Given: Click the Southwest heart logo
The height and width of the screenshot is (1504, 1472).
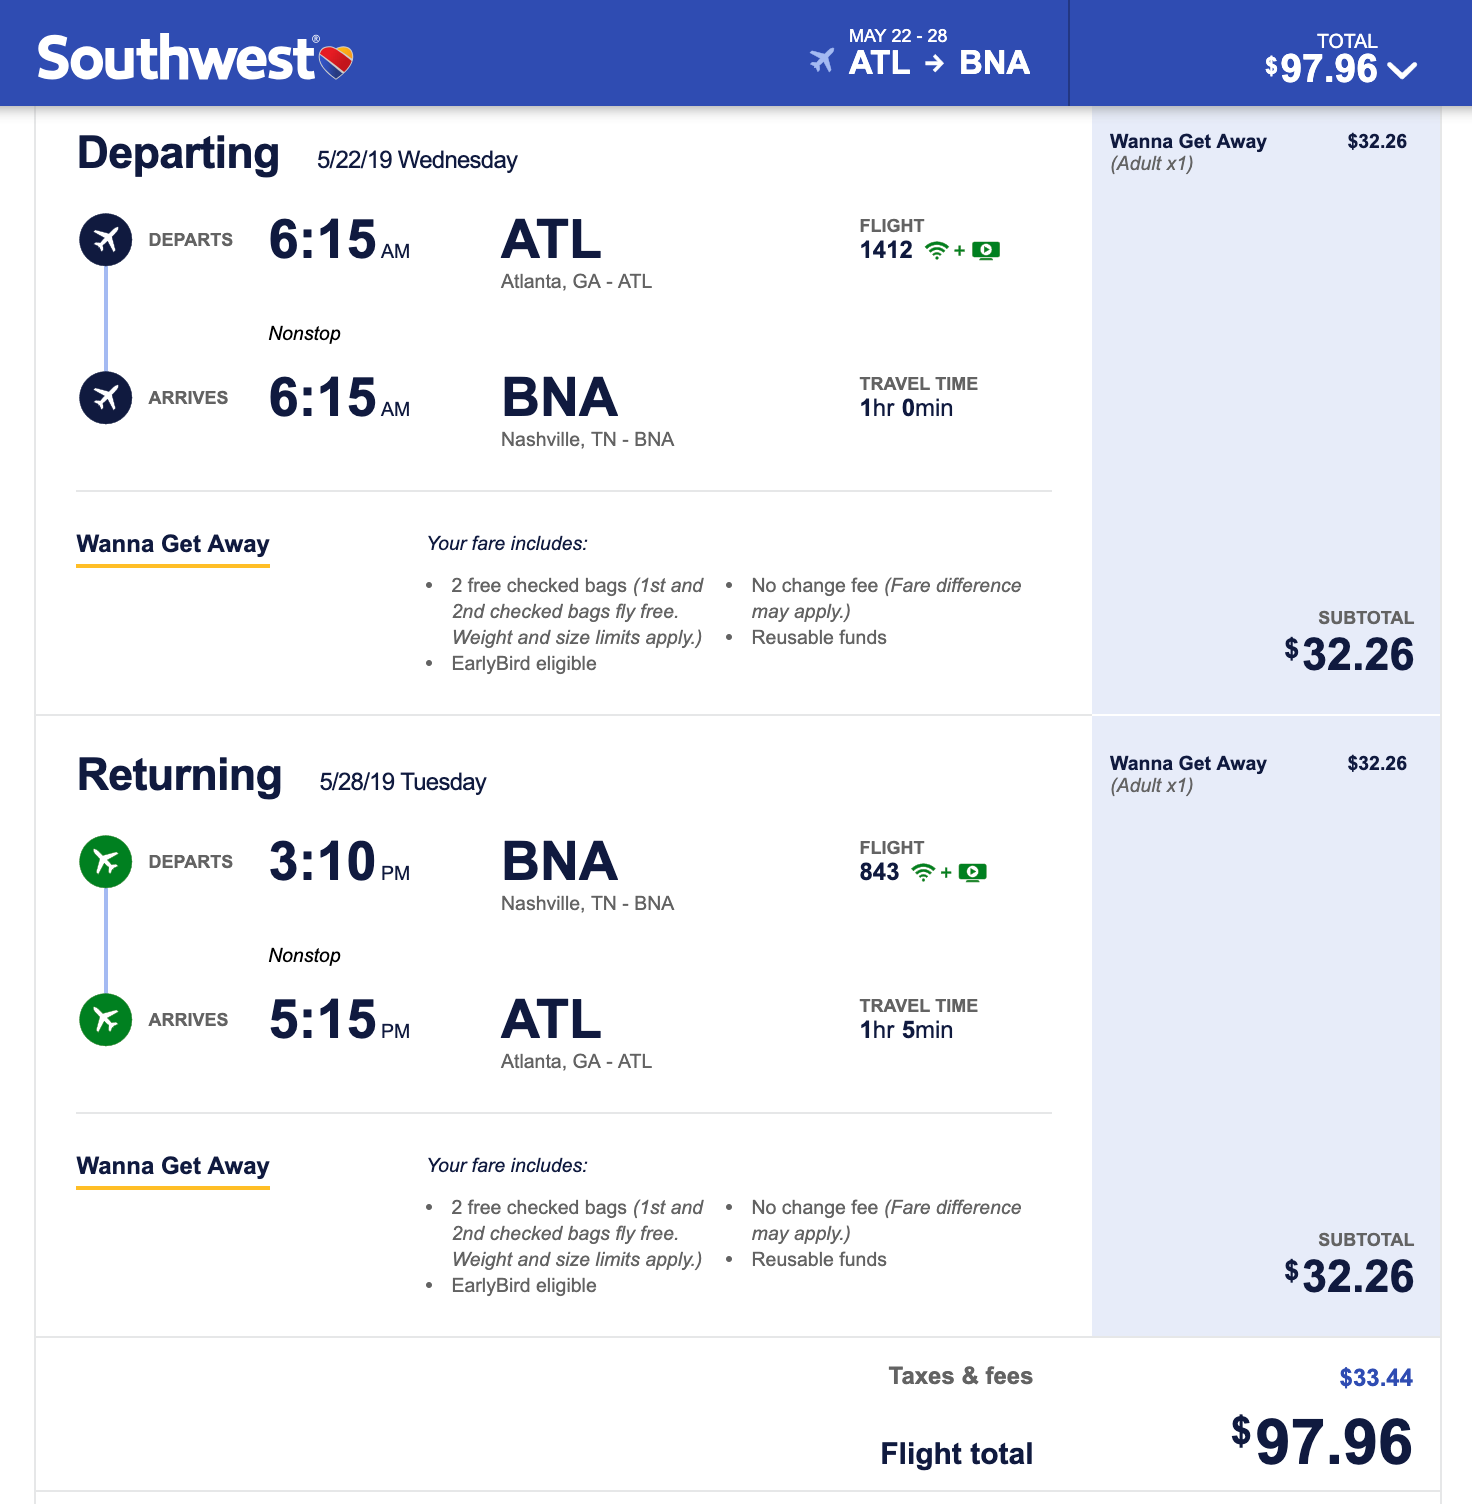Looking at the screenshot, I should tap(336, 62).
